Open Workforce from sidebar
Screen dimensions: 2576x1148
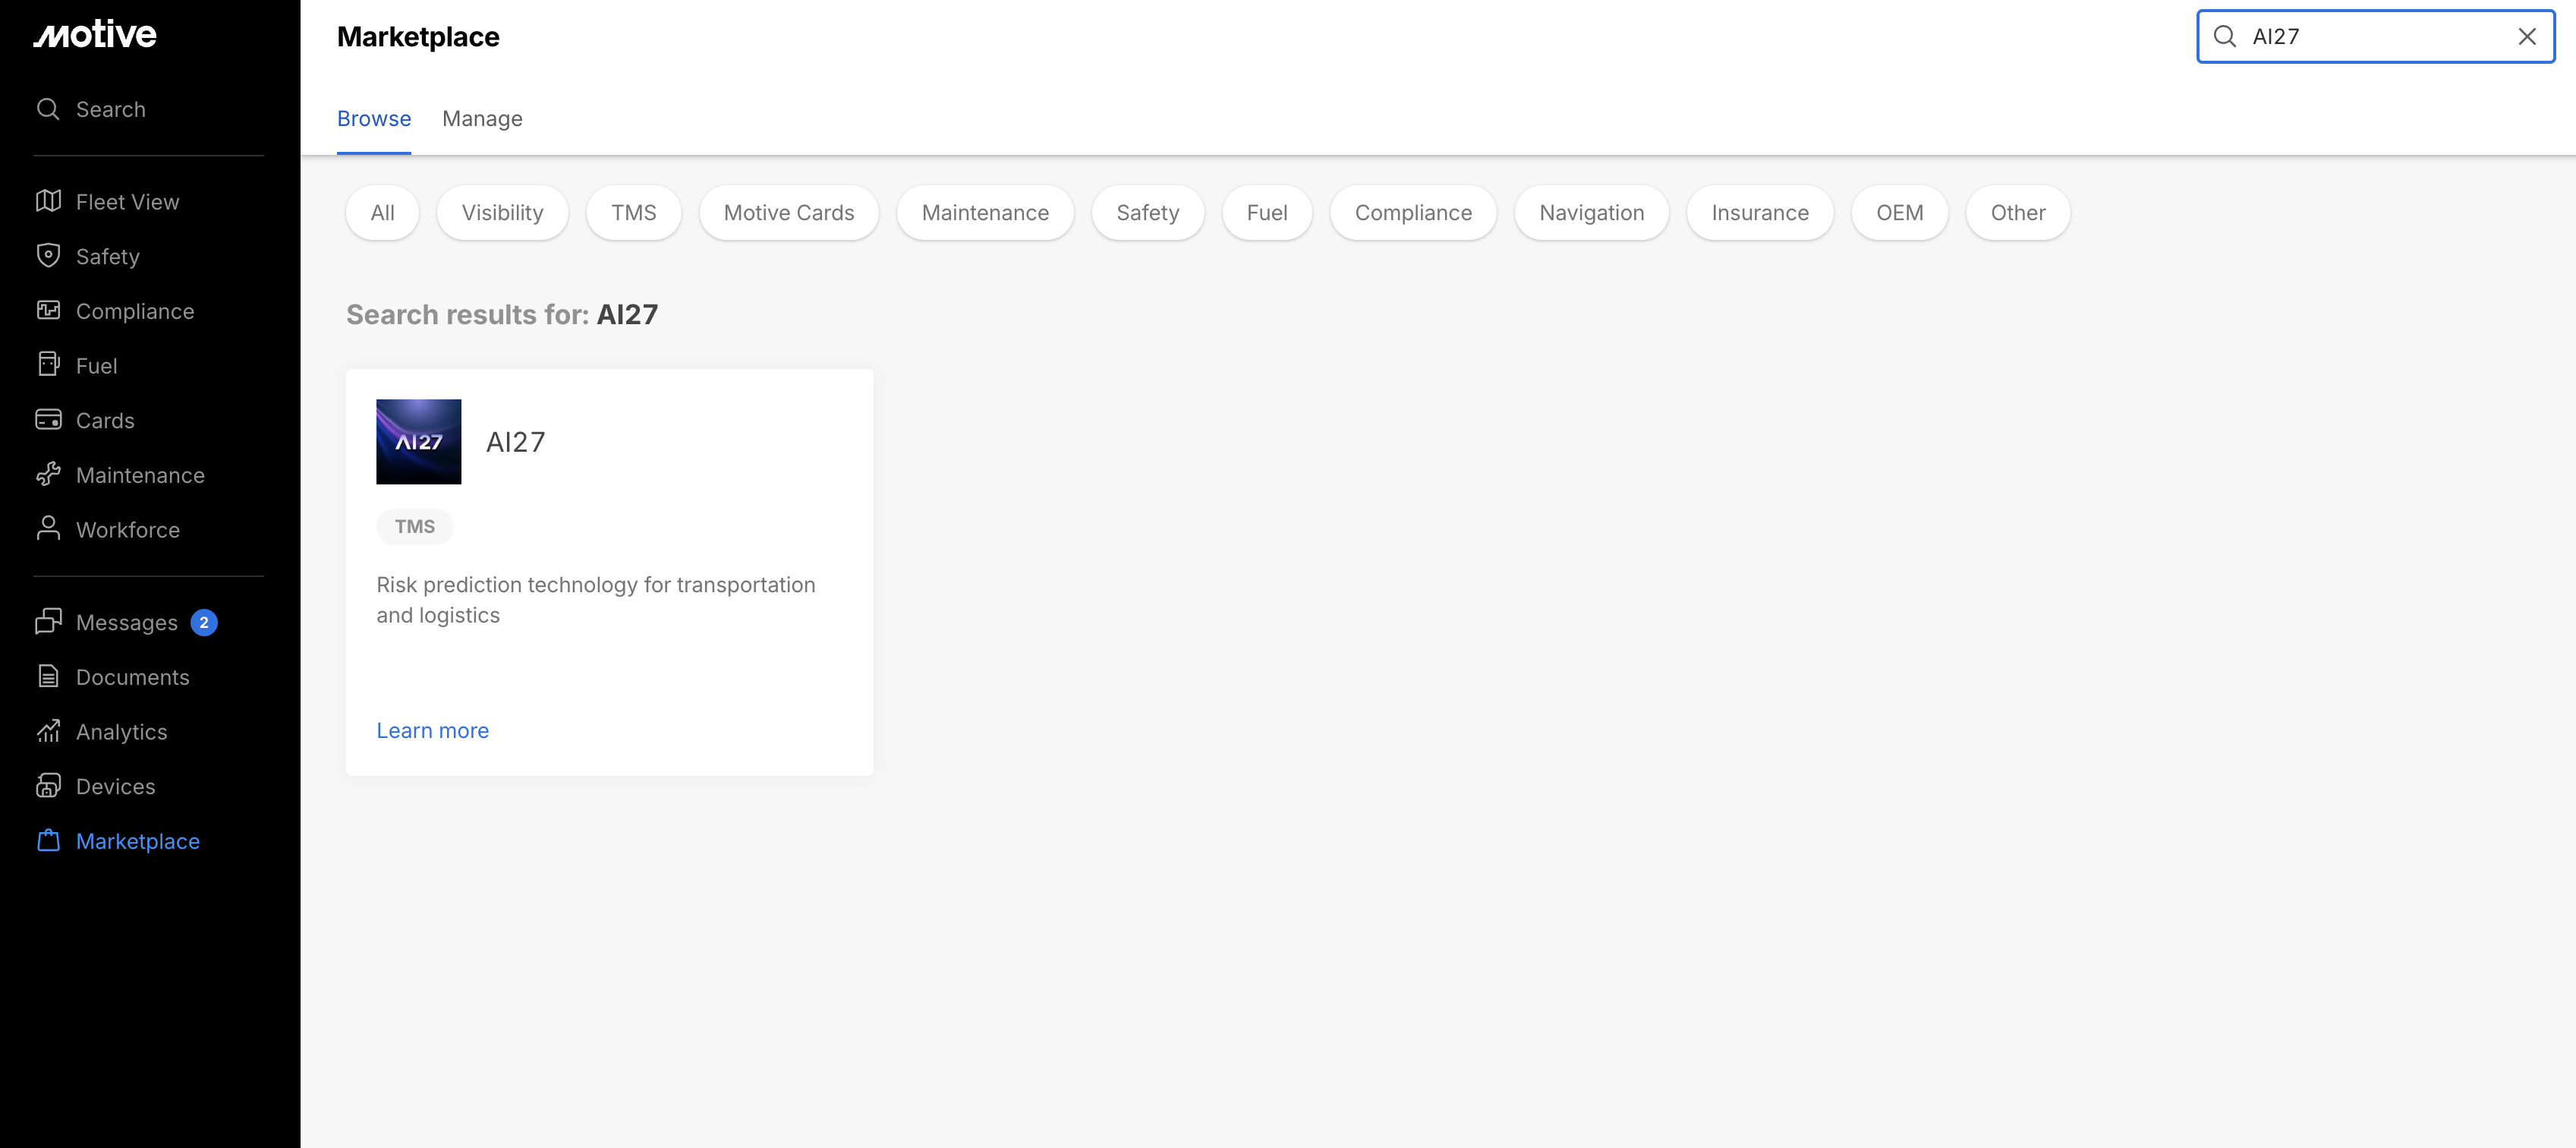coord(128,530)
